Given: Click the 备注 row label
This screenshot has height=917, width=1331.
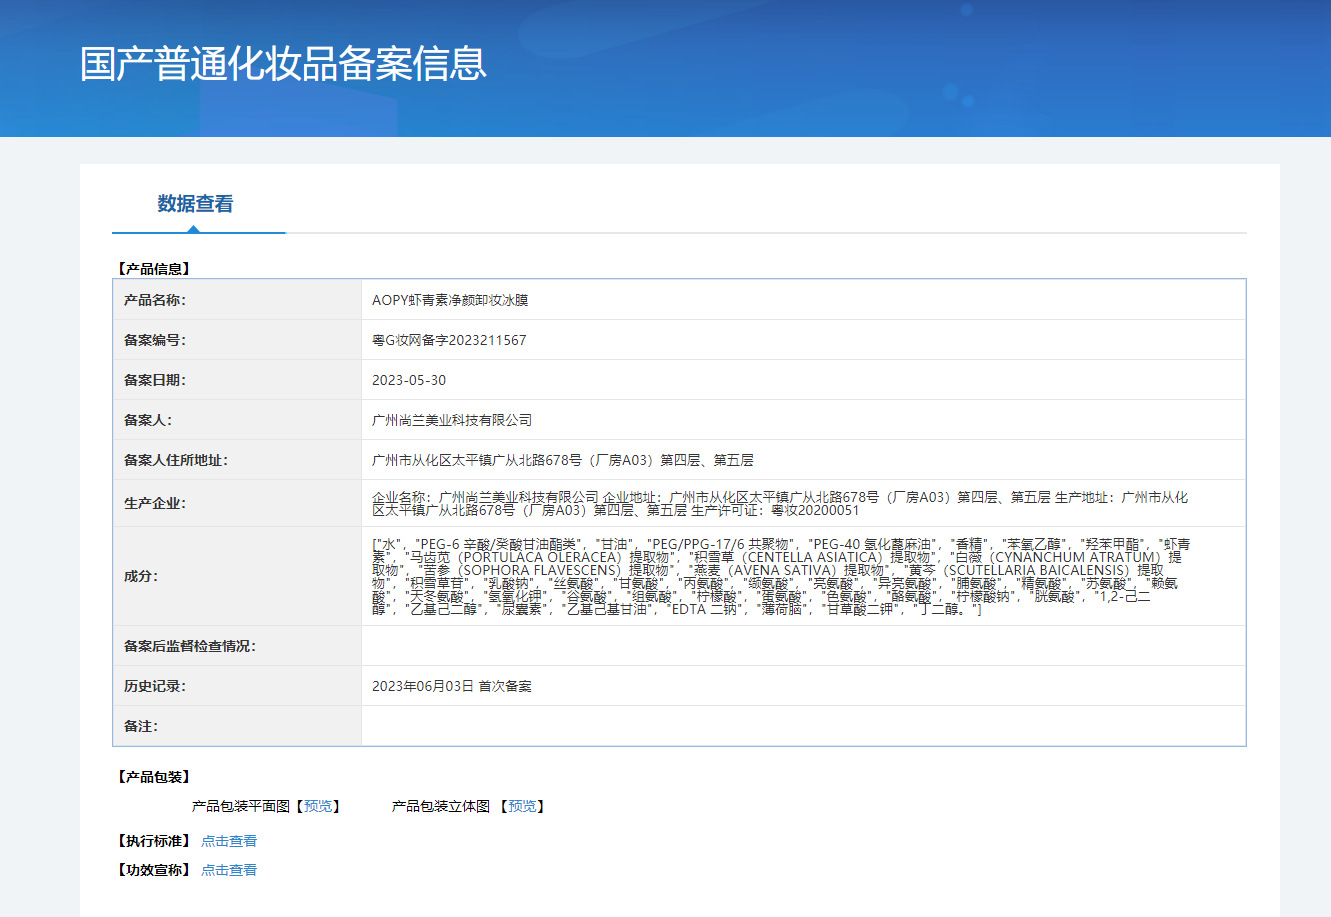Looking at the screenshot, I should (141, 726).
